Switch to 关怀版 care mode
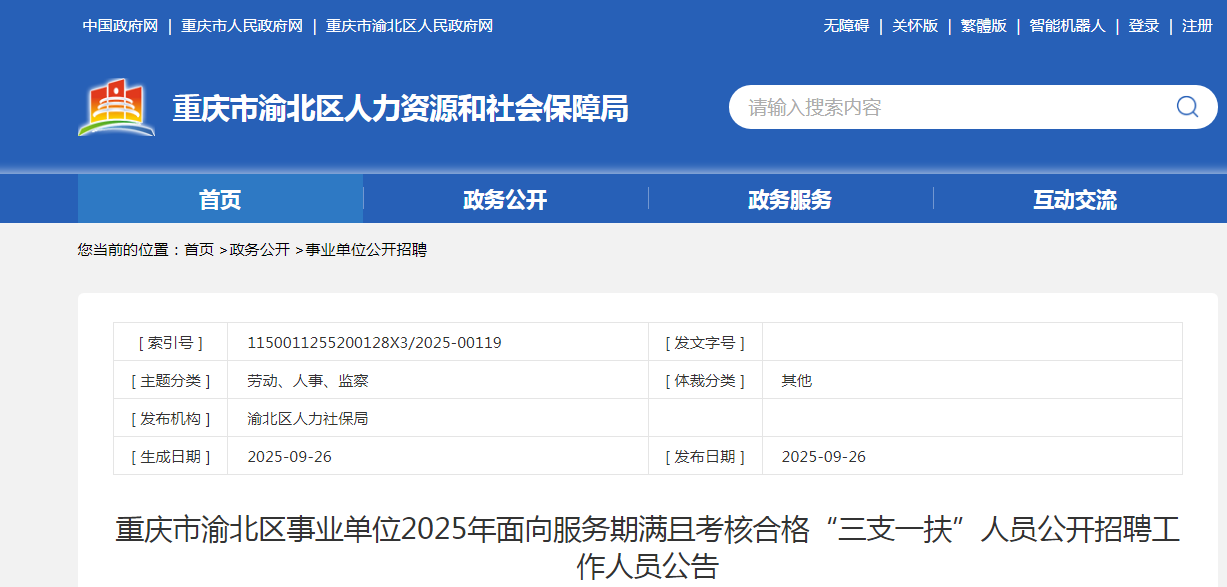The image size is (1227, 587). tap(915, 26)
